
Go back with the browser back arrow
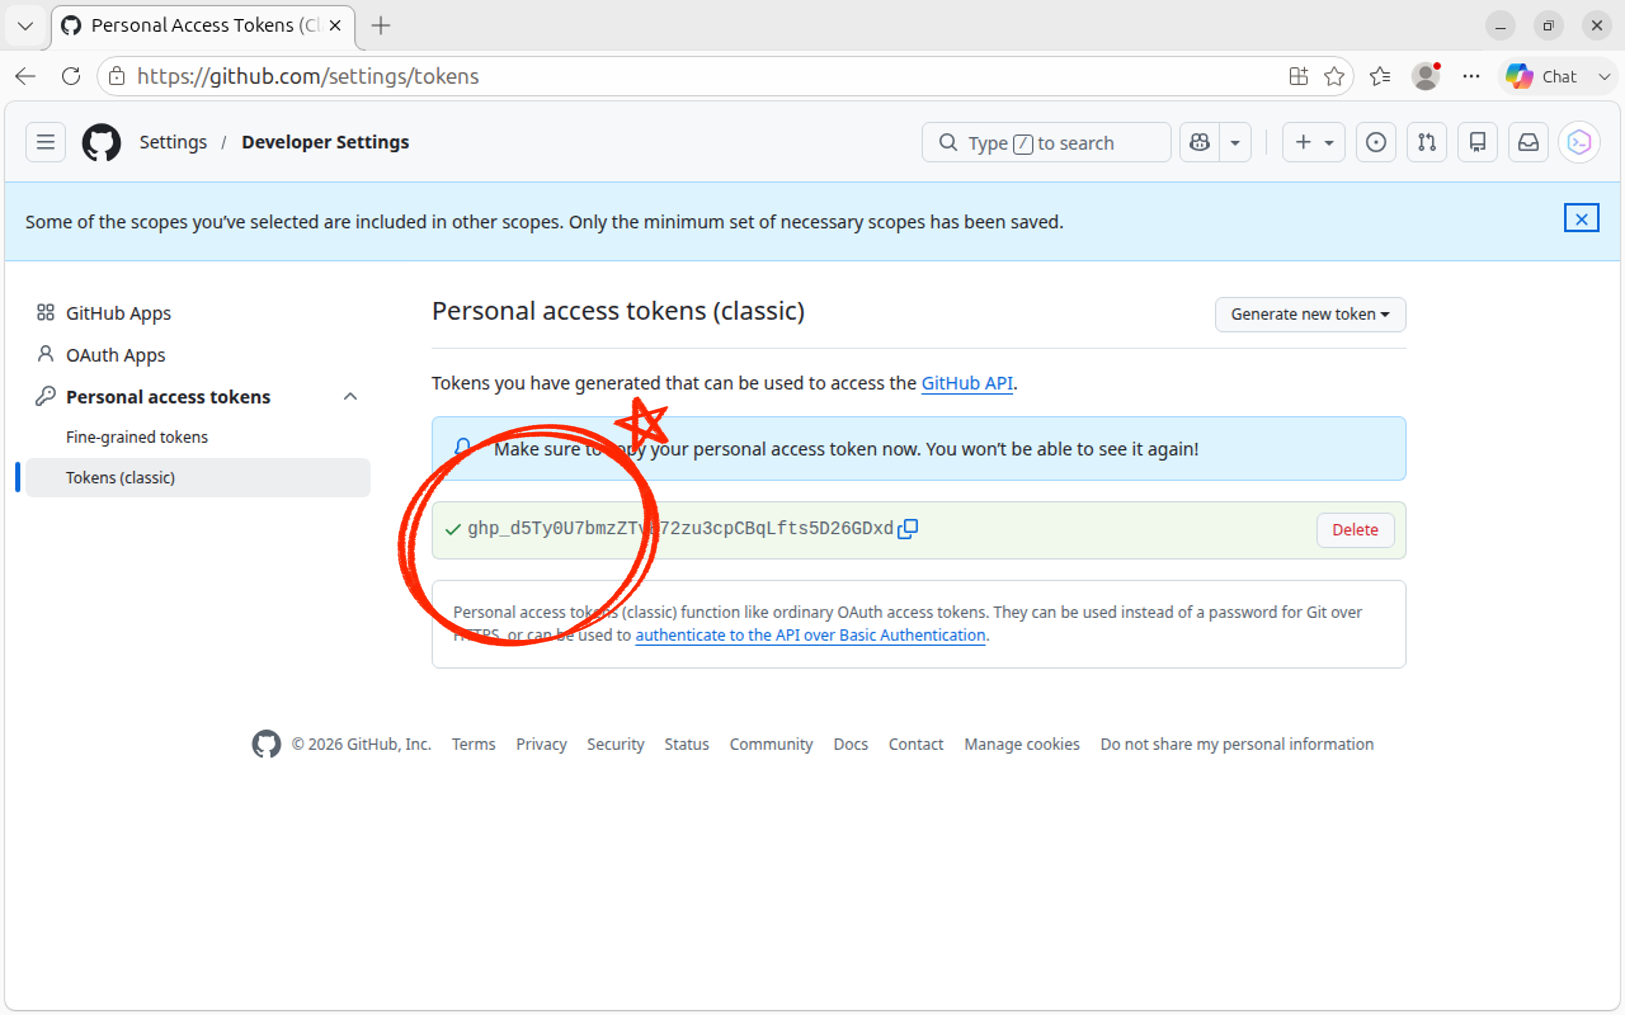tap(26, 76)
